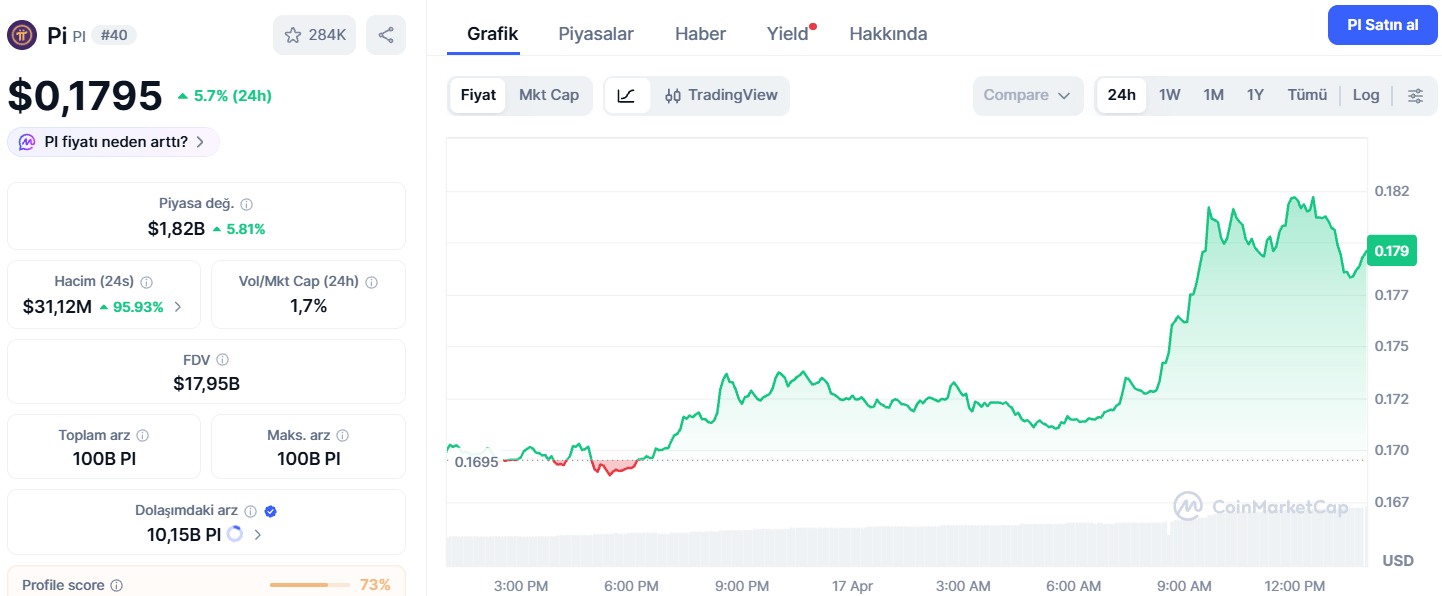This screenshot has height=596, width=1442.
Task: Open the share icon button
Action: pos(386,35)
